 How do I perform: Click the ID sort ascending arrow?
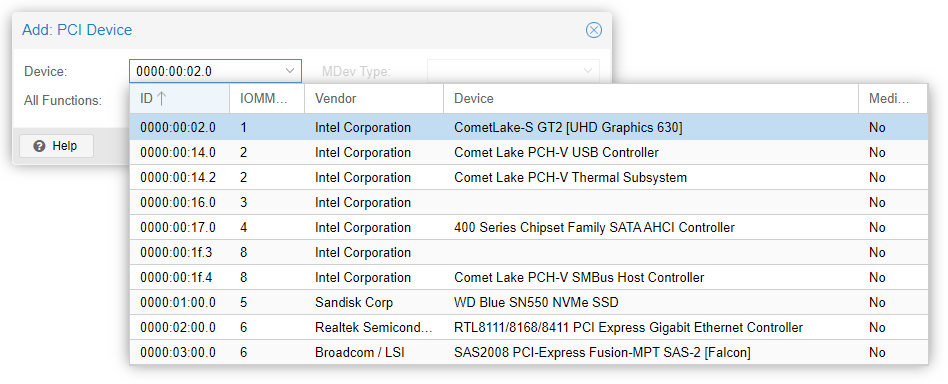[x=161, y=98]
